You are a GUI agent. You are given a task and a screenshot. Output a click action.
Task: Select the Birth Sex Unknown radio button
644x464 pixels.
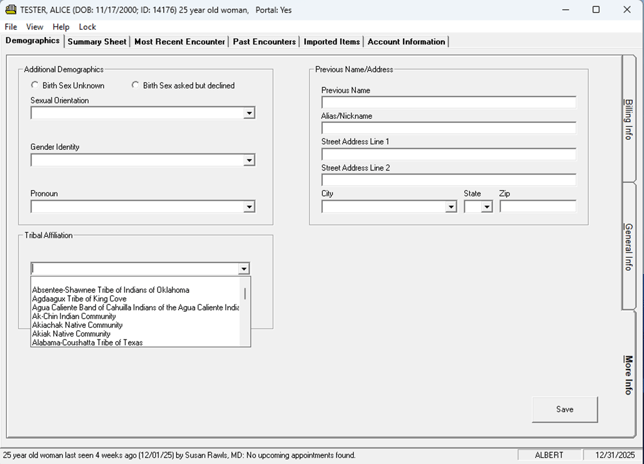coord(35,86)
